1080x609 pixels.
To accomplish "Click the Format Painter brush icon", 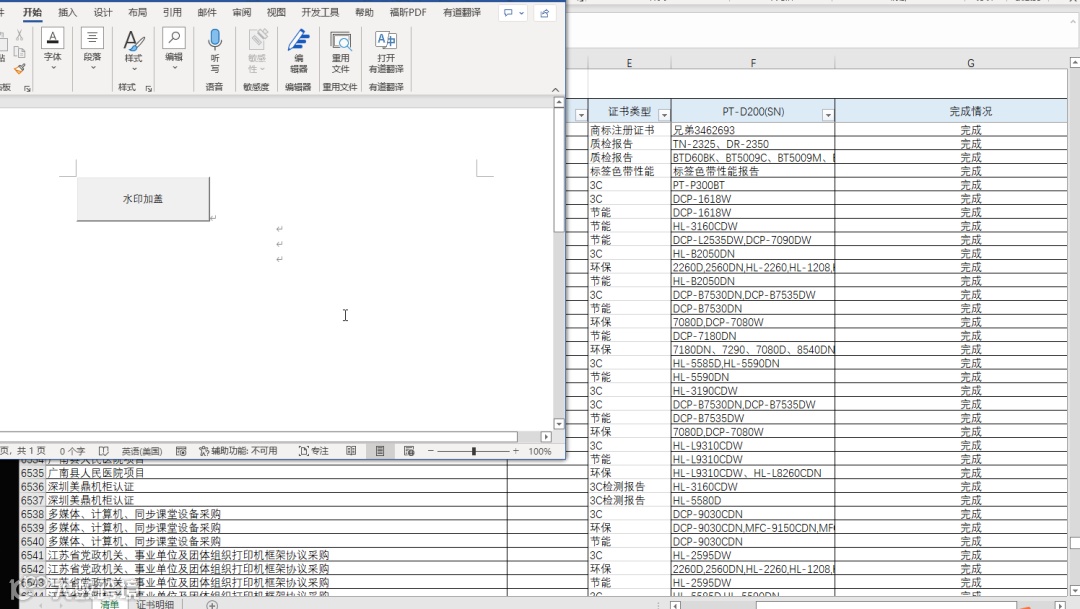I will 19,69.
